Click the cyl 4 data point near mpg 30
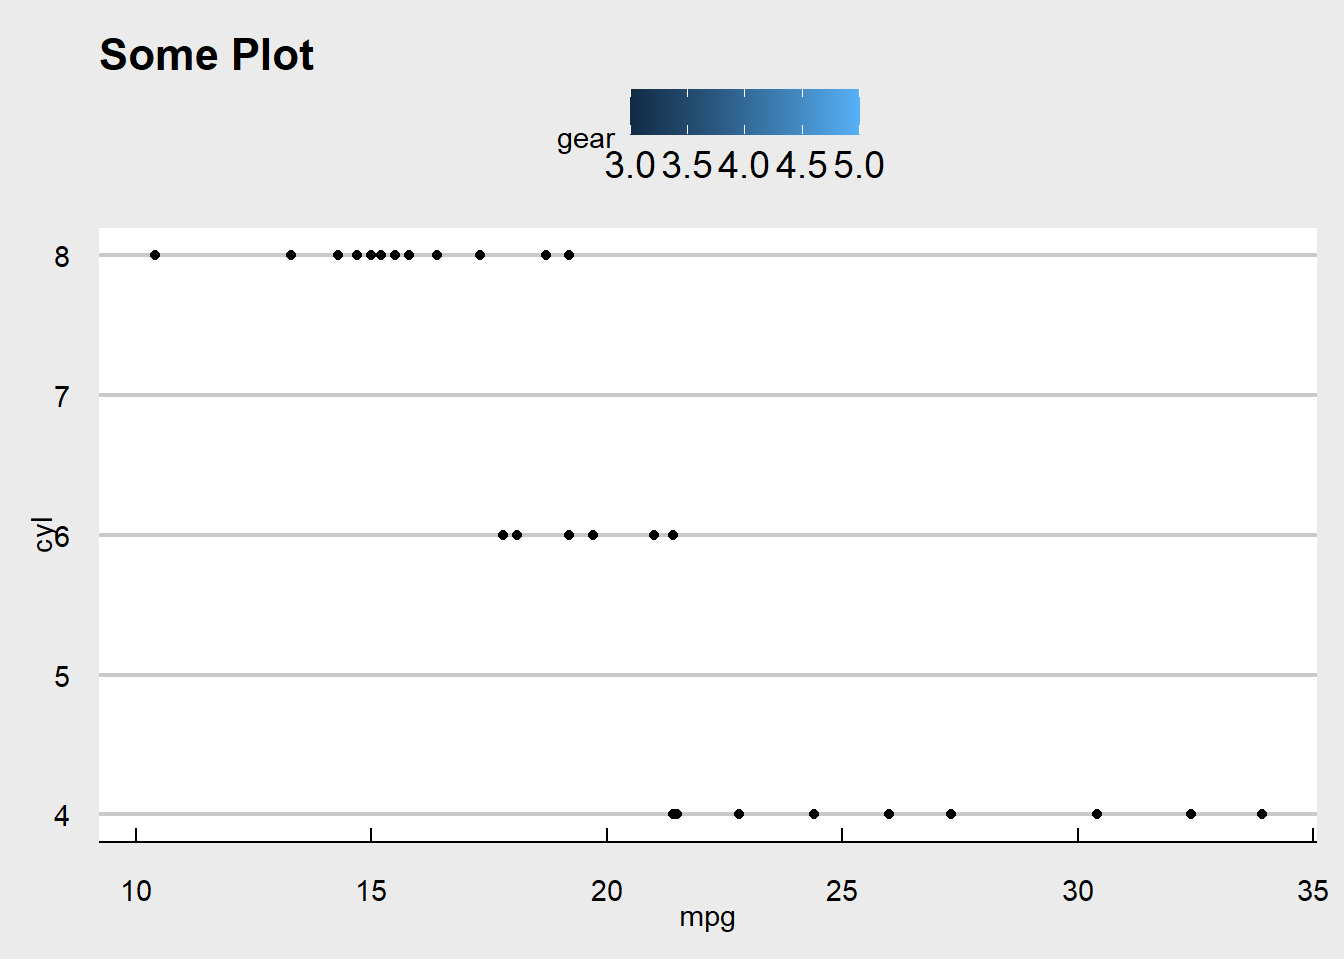 [x=1097, y=814]
